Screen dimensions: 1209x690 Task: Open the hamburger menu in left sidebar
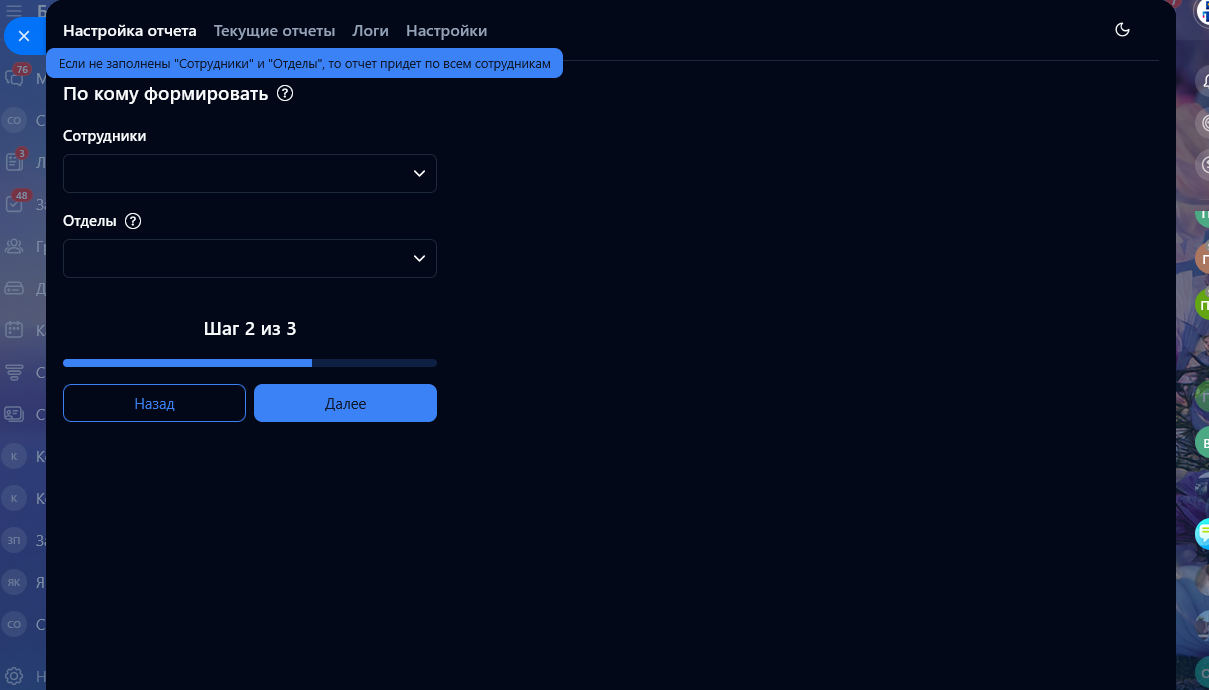click(14, 10)
